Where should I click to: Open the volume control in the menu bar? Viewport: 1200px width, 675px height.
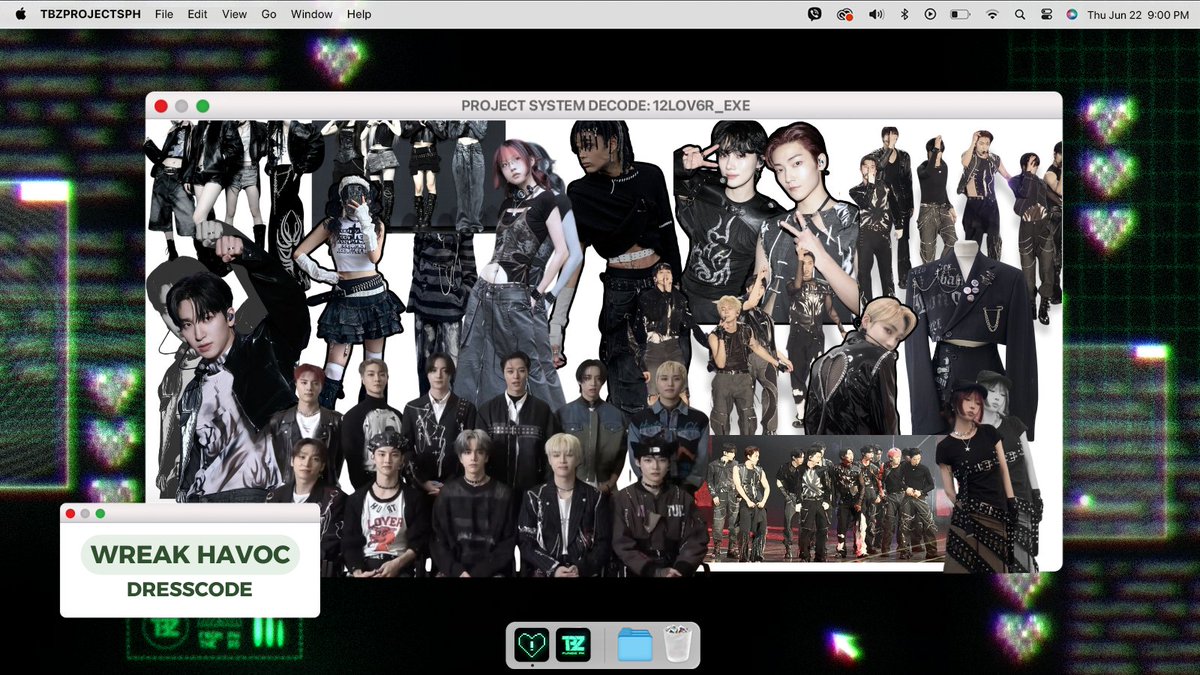pyautogui.click(x=876, y=14)
